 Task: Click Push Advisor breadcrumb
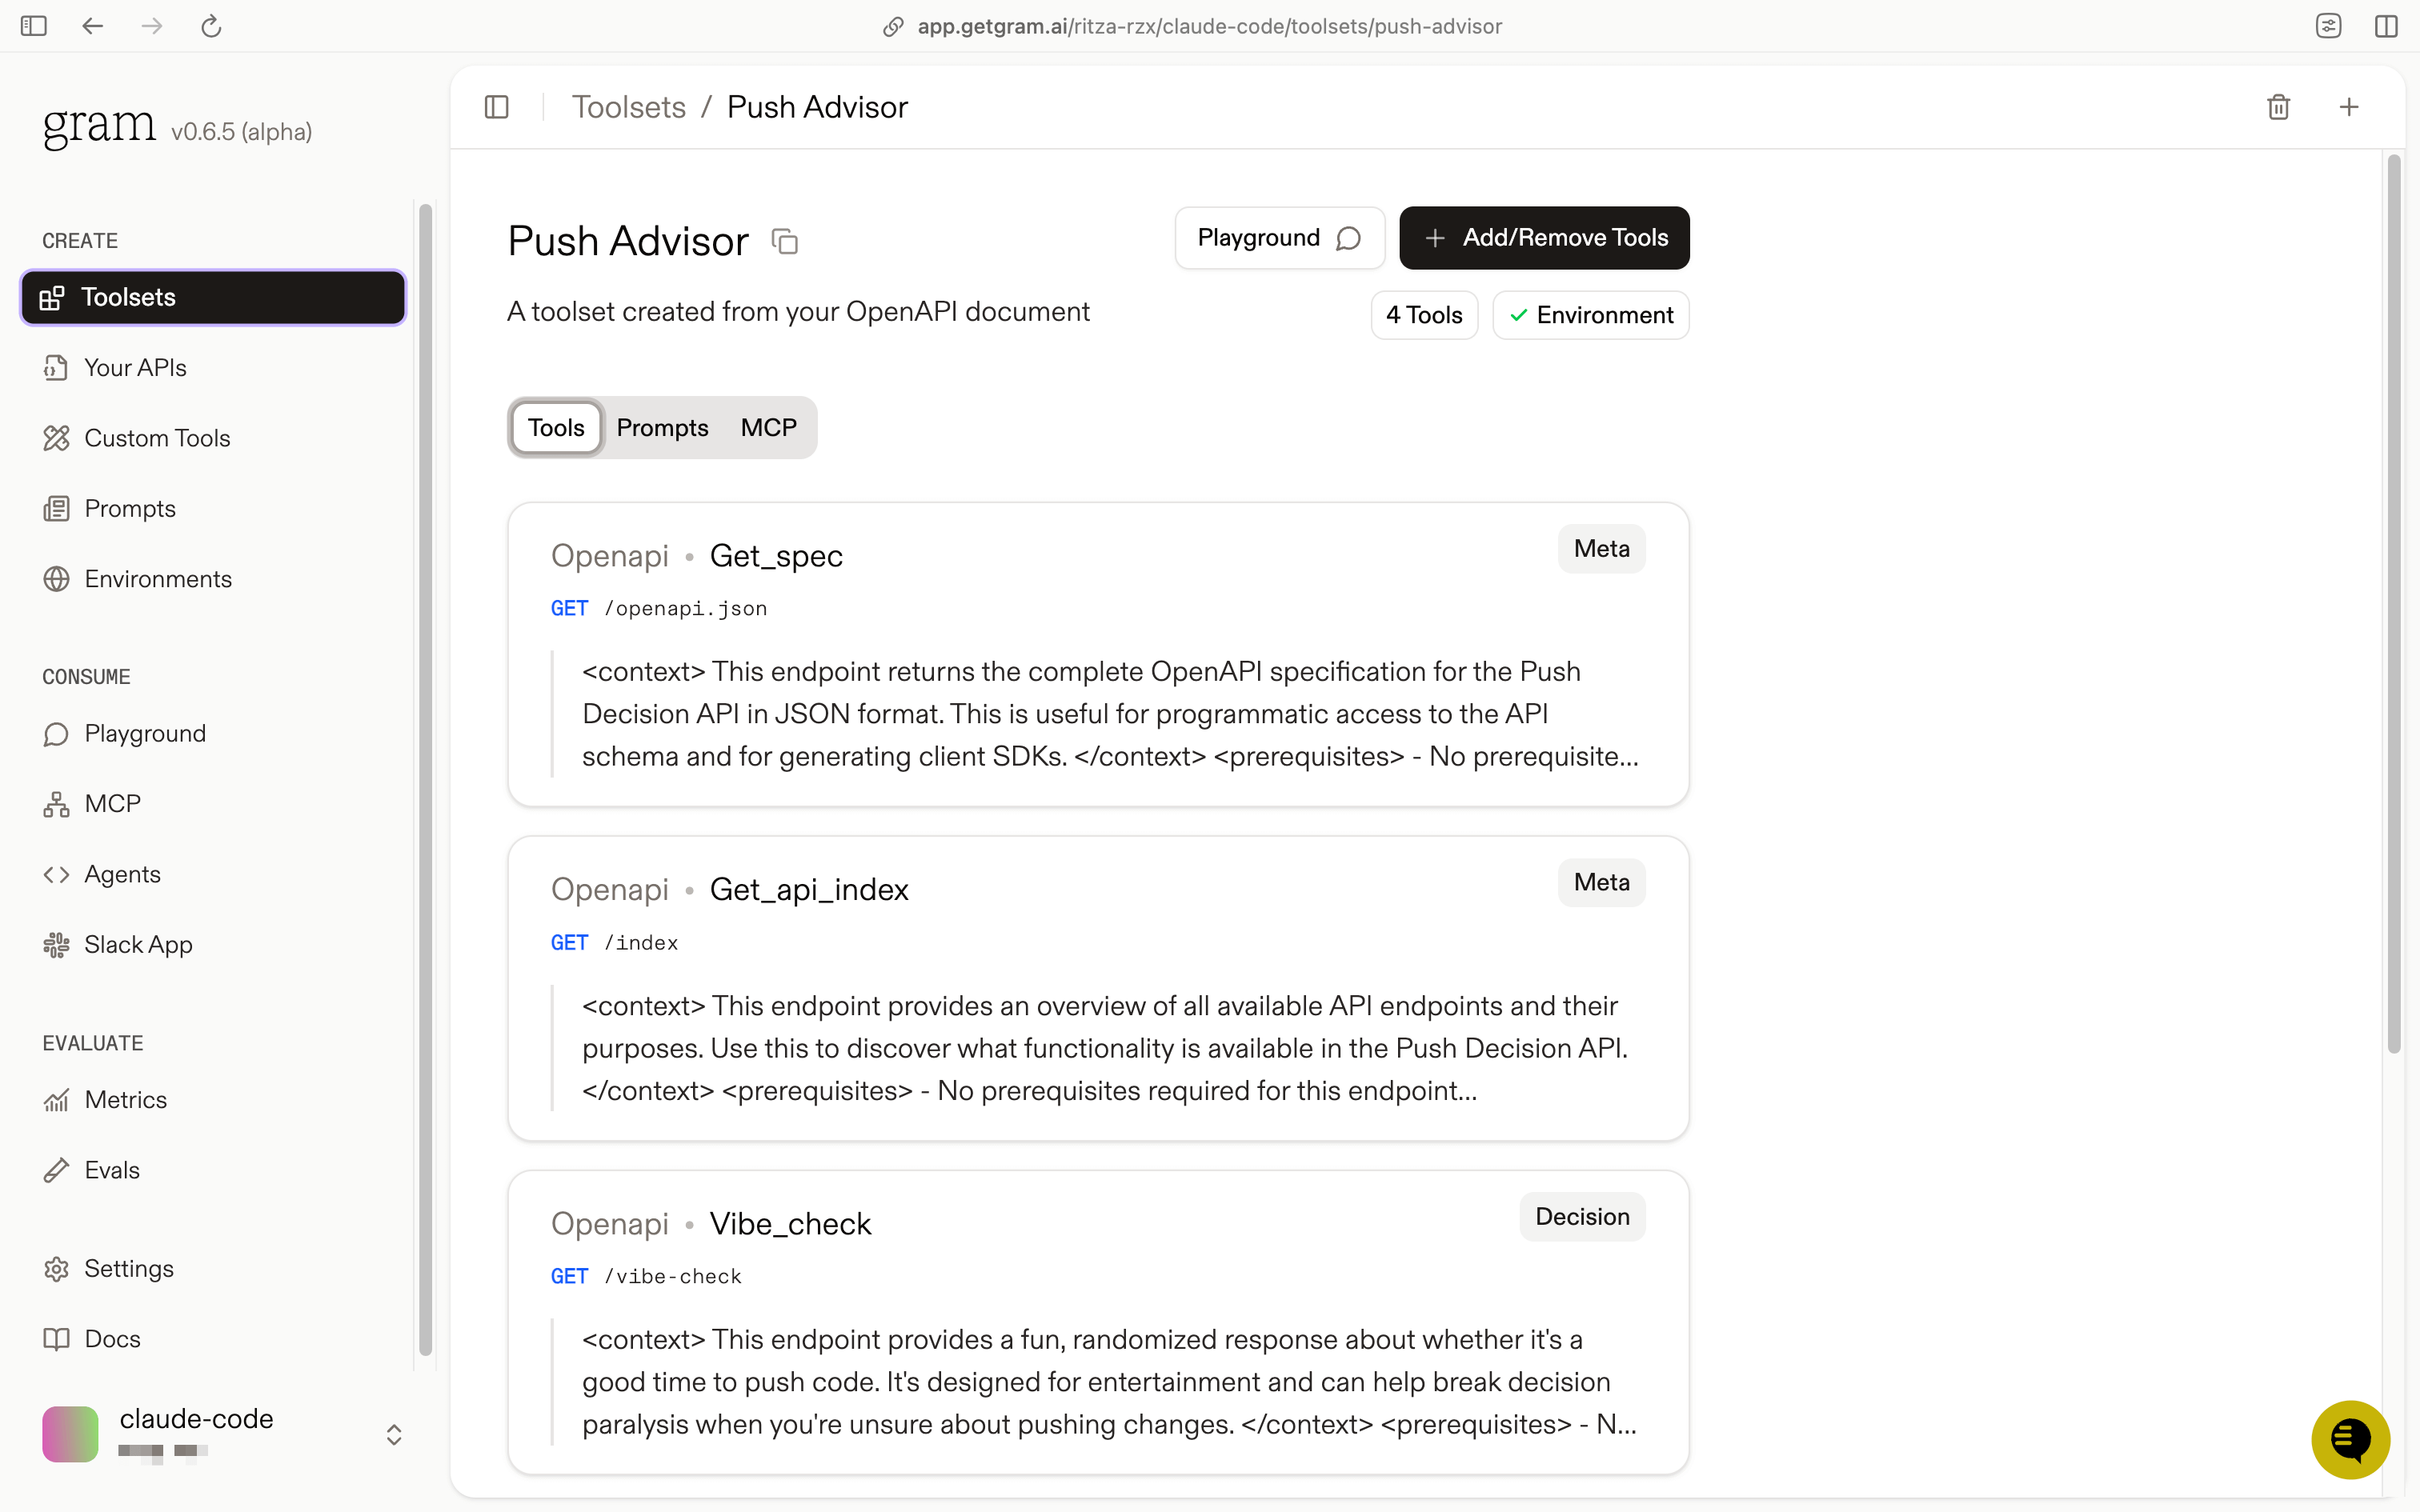click(817, 107)
